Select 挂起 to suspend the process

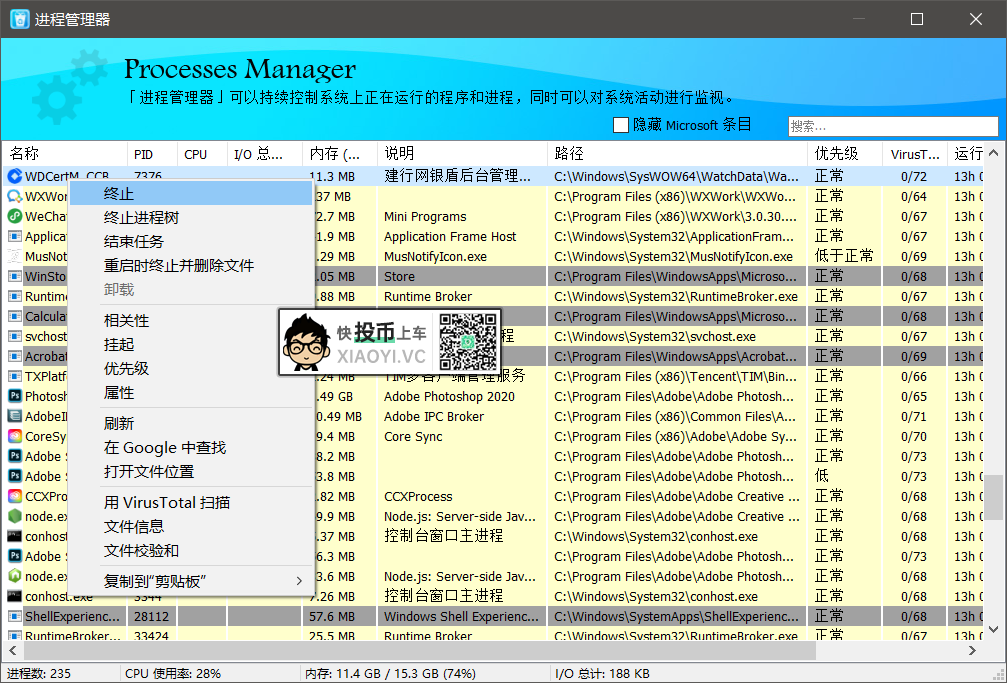[x=191, y=344]
